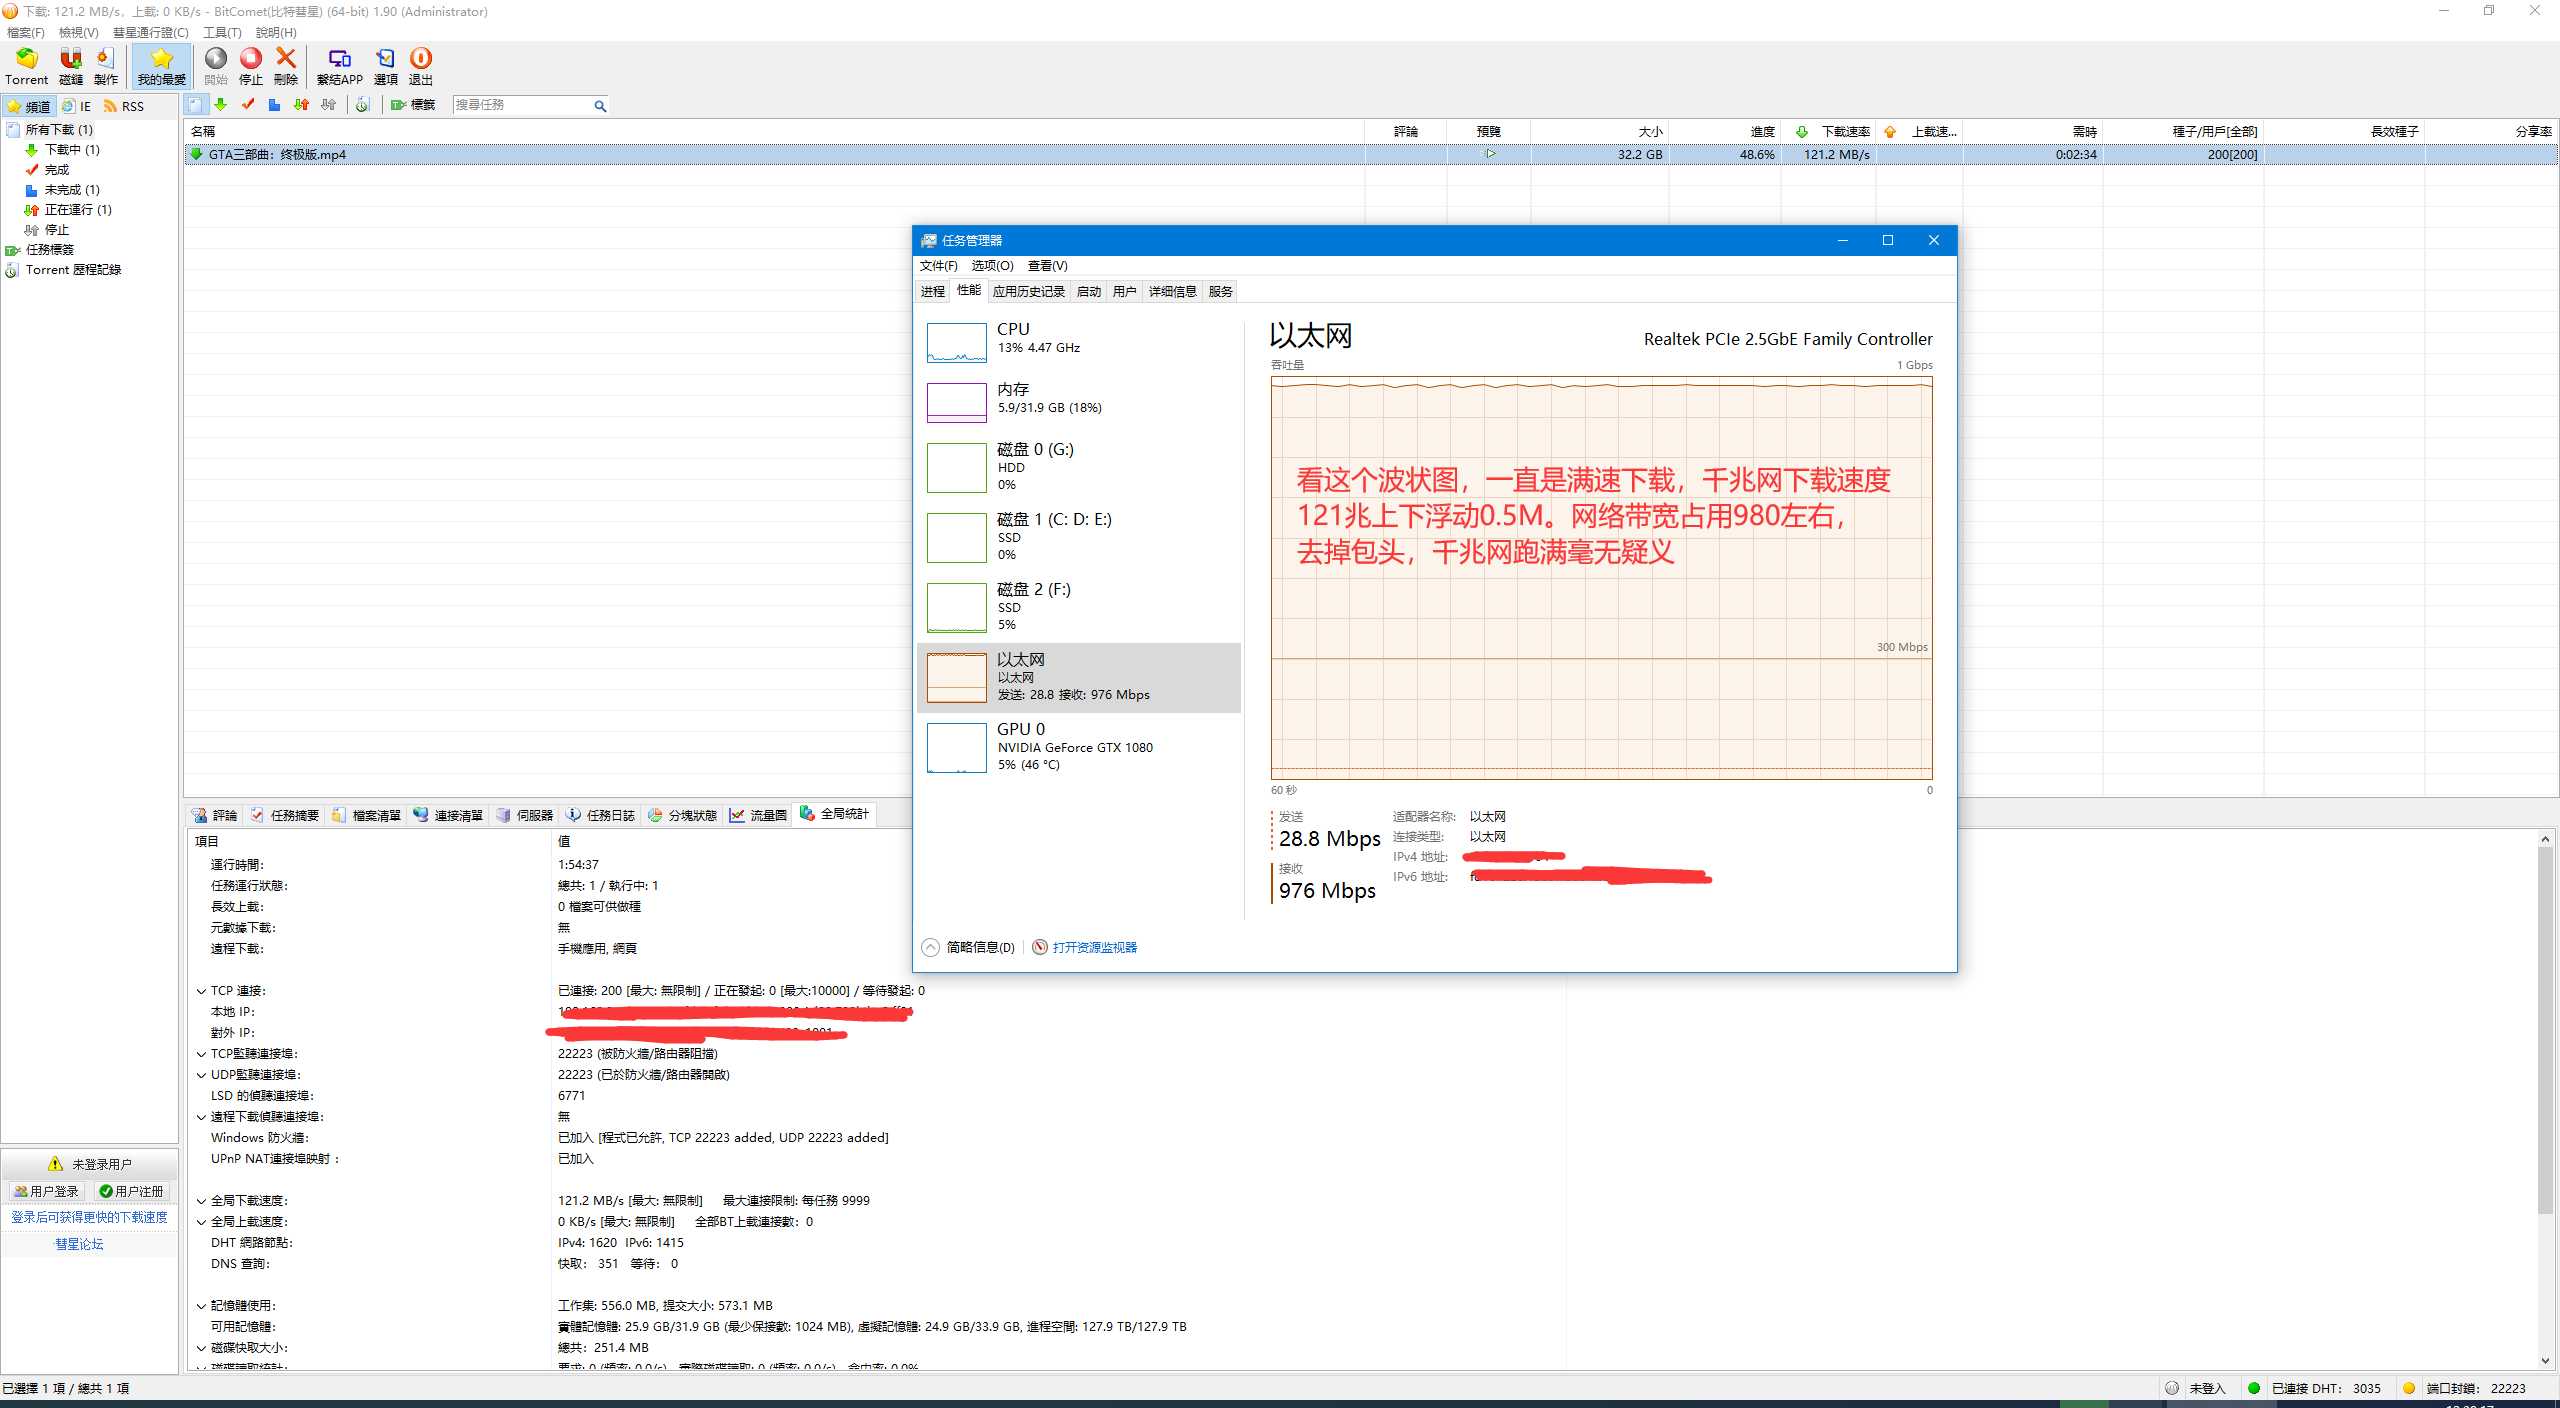This screenshot has width=2560, height=1408.
Task: Click the yellow port-blocked status indicator
Action: [x=2409, y=1388]
